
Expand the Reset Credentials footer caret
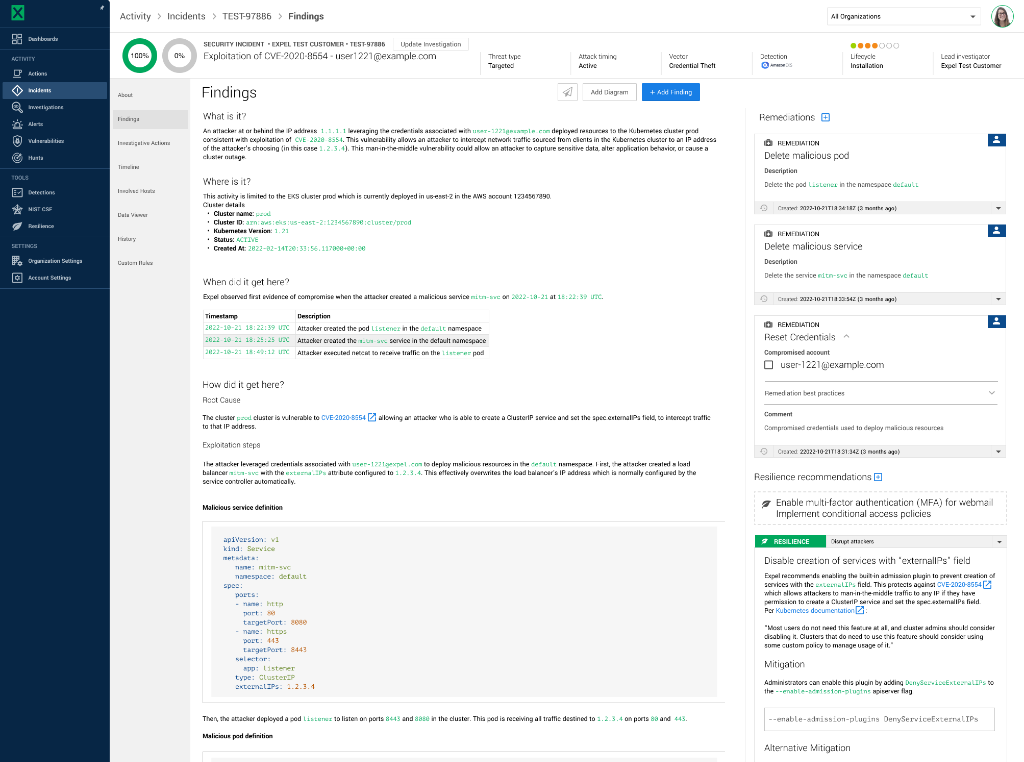pyautogui.click(x=998, y=451)
